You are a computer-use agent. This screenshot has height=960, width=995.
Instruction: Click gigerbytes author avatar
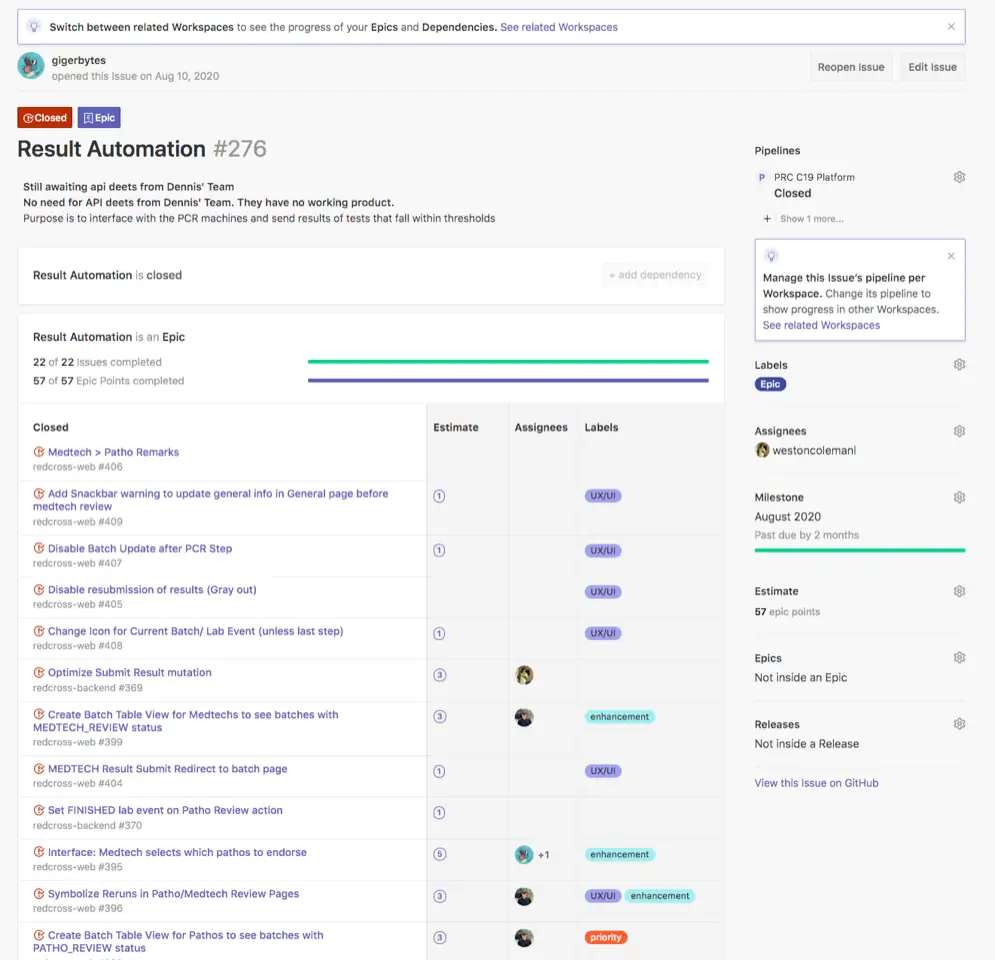click(30, 66)
